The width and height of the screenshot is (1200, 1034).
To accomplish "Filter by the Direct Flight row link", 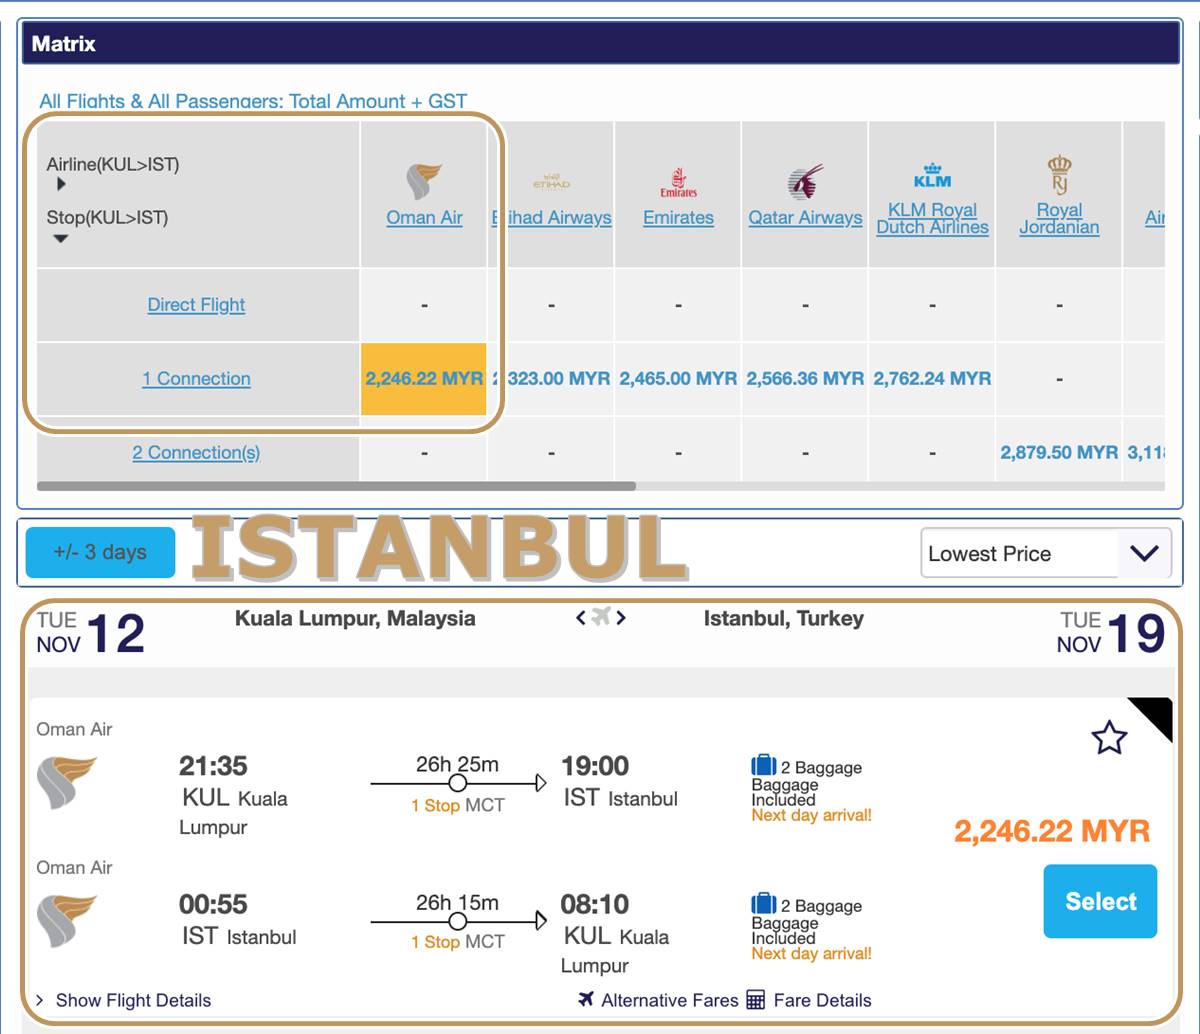I will (196, 305).
